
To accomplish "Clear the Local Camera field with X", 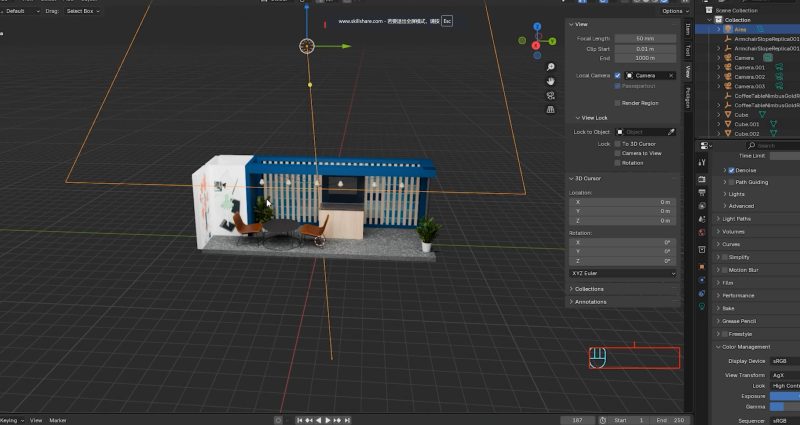I will [671, 76].
